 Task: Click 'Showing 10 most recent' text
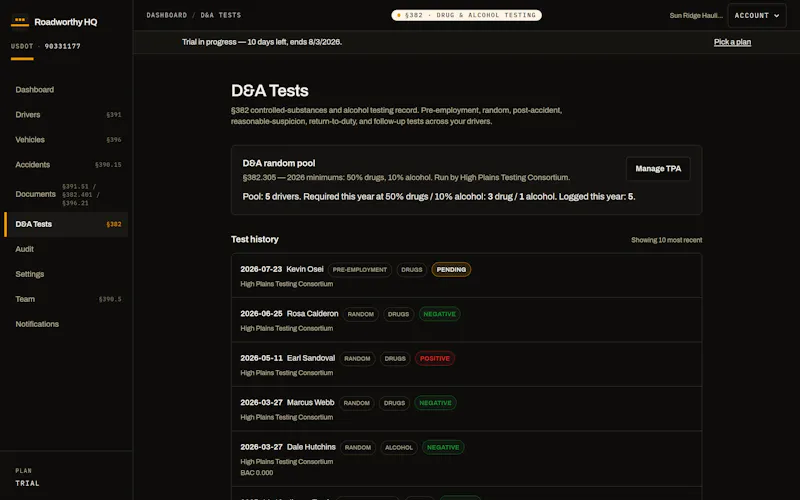click(x=666, y=240)
